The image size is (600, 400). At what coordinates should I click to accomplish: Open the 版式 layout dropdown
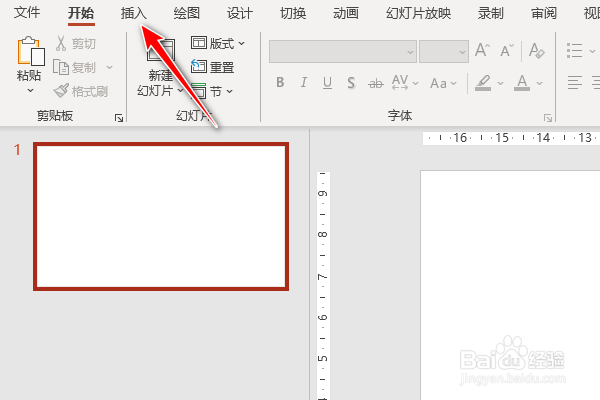click(x=217, y=43)
